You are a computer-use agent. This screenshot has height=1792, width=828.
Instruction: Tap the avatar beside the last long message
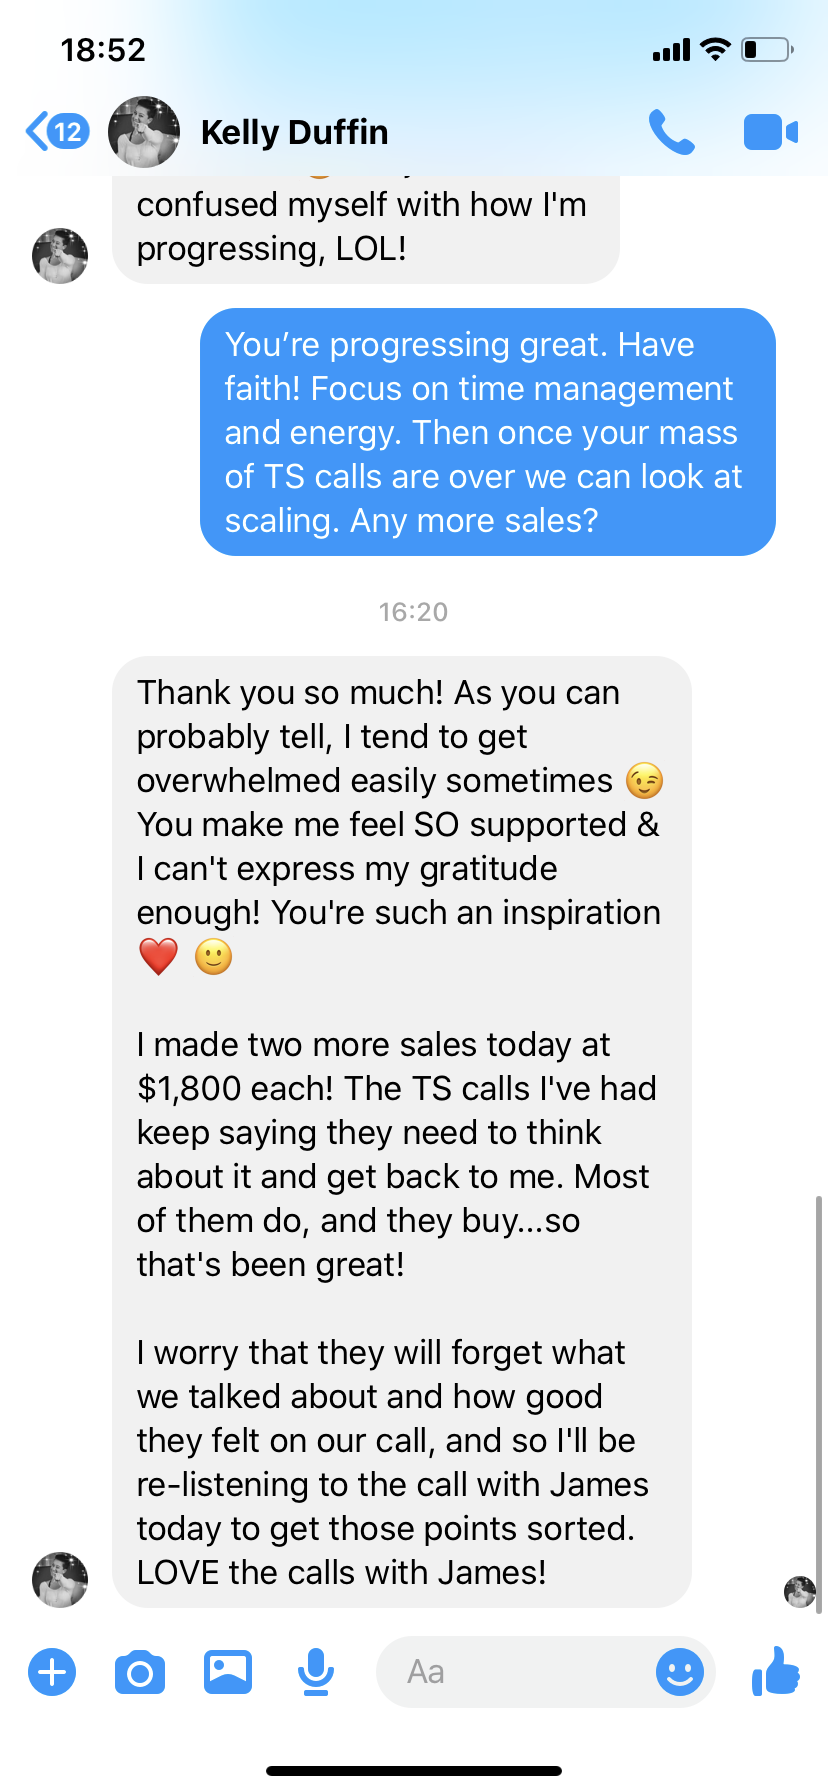tap(60, 1580)
